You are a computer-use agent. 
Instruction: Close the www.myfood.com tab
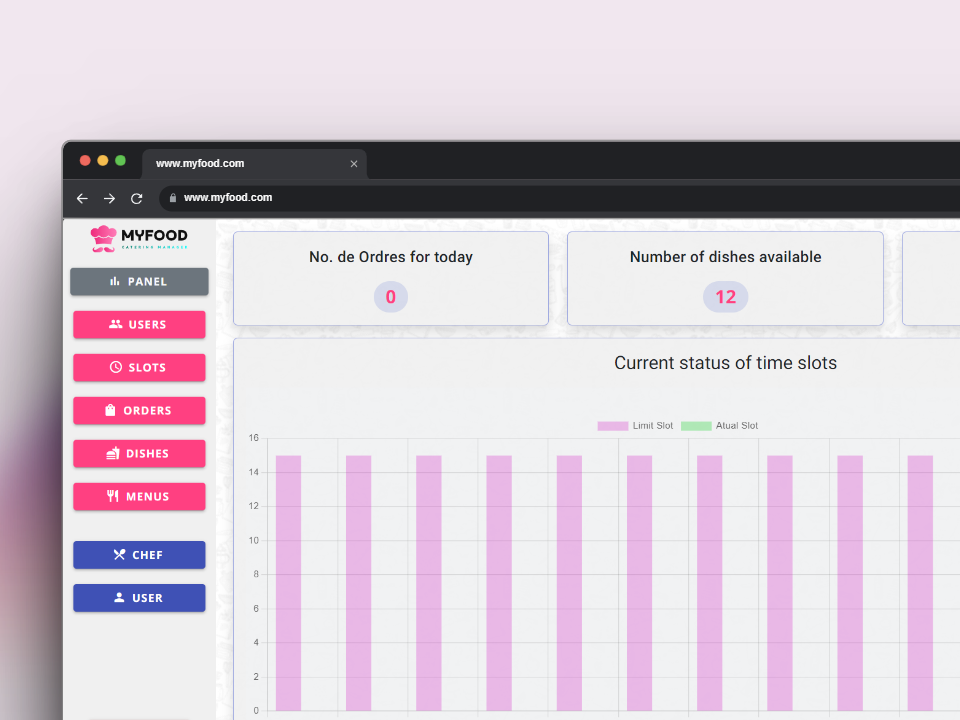(x=354, y=164)
